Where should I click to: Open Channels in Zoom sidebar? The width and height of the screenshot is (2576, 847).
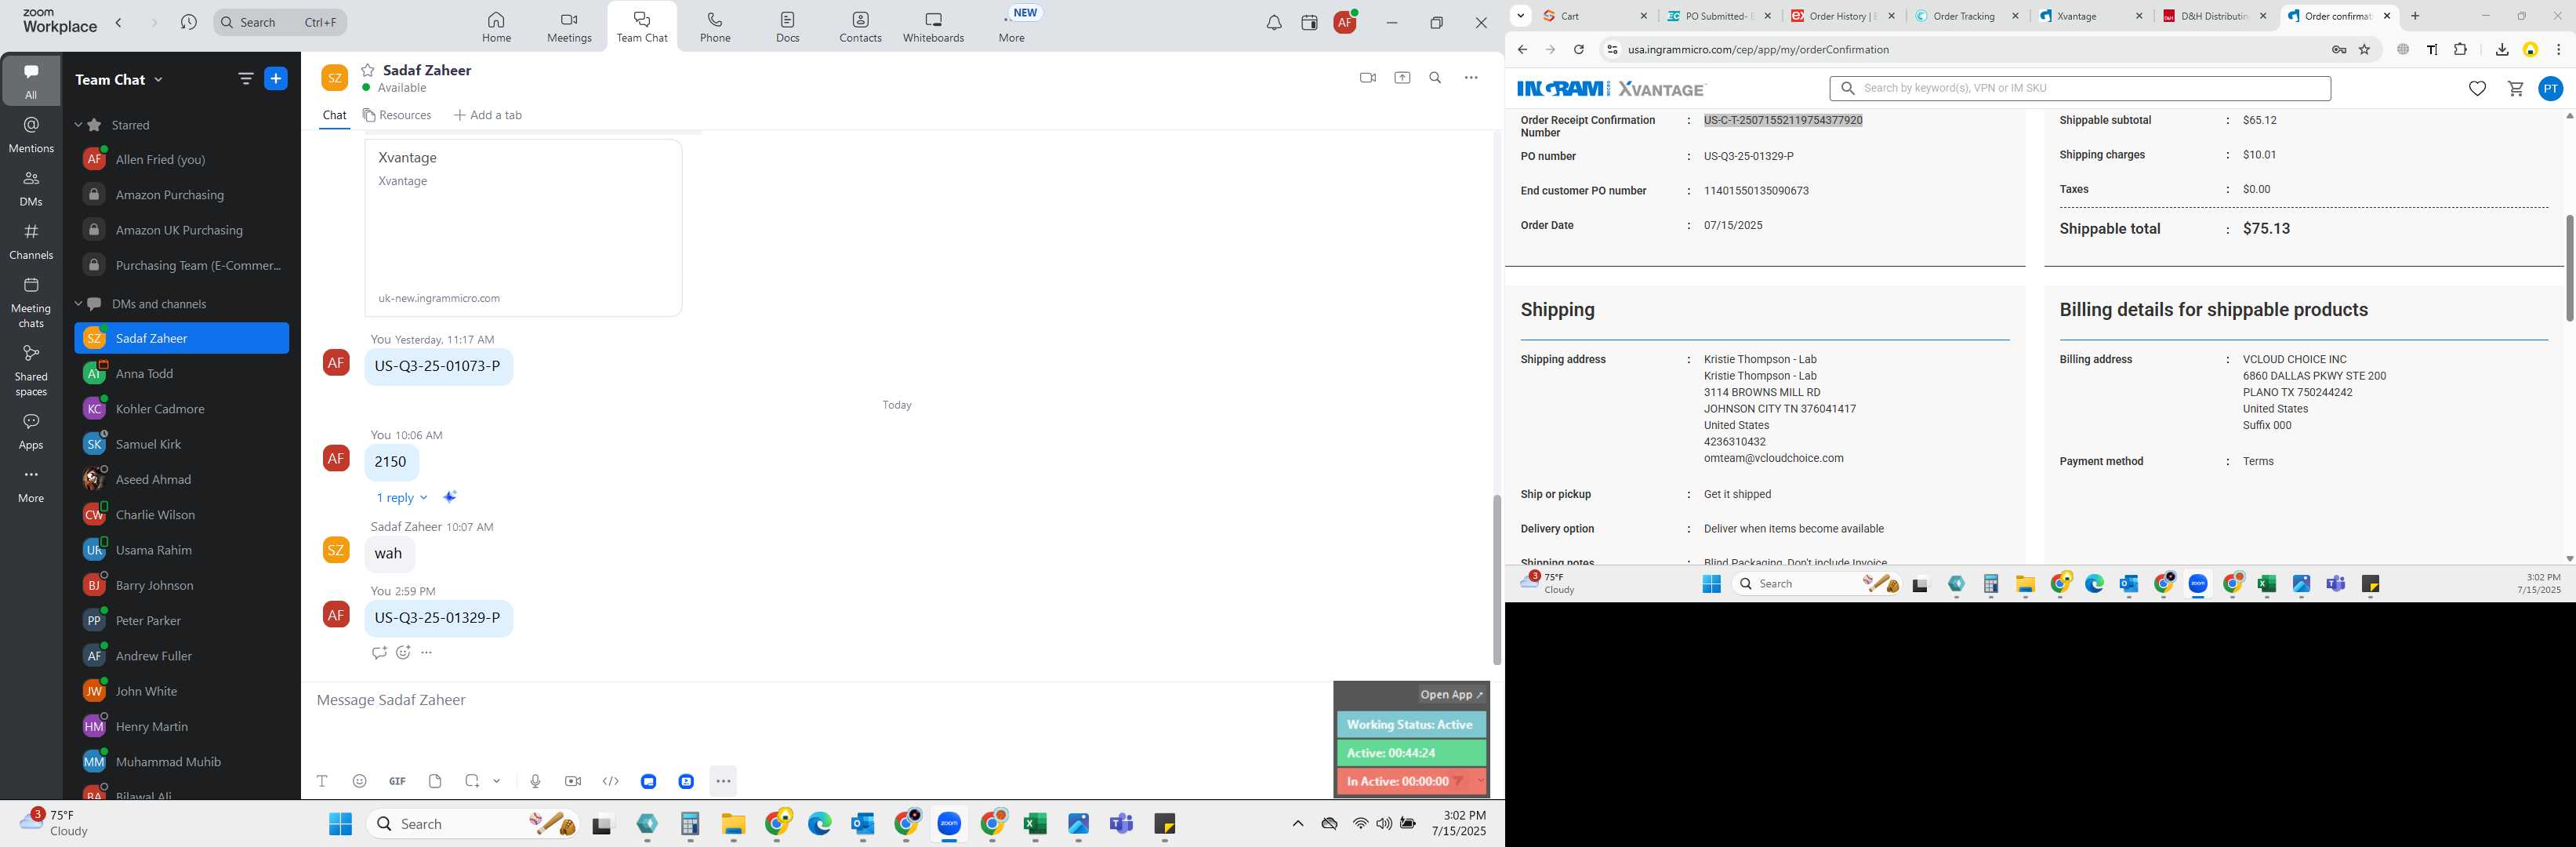[x=31, y=241]
